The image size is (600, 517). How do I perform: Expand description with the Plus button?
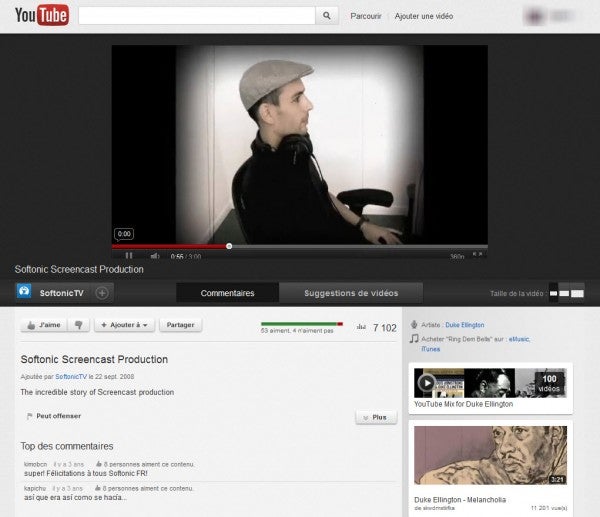pos(376,417)
